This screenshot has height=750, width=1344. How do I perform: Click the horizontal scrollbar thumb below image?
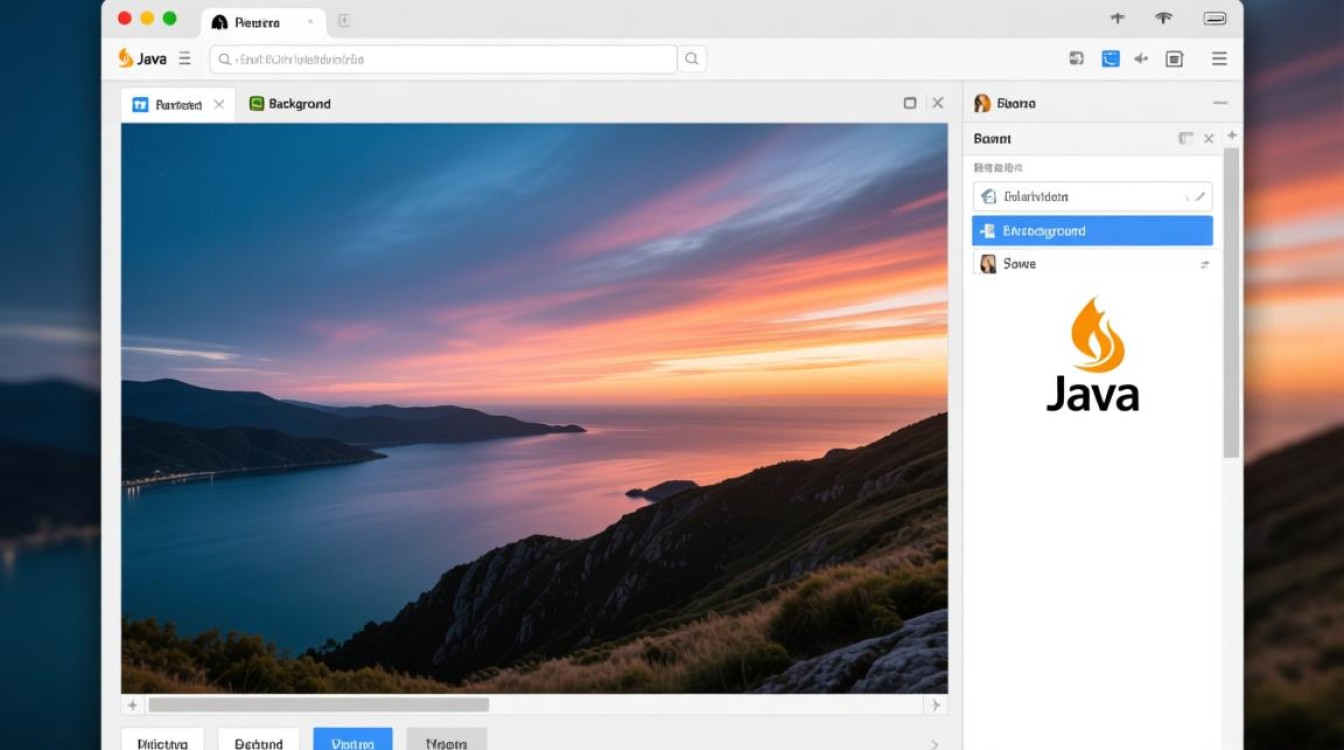click(318, 705)
